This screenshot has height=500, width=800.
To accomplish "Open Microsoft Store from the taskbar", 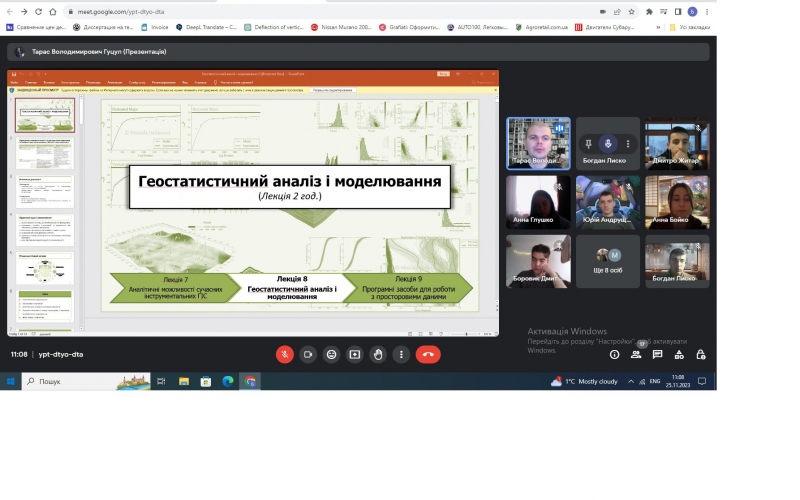I will 206,381.
